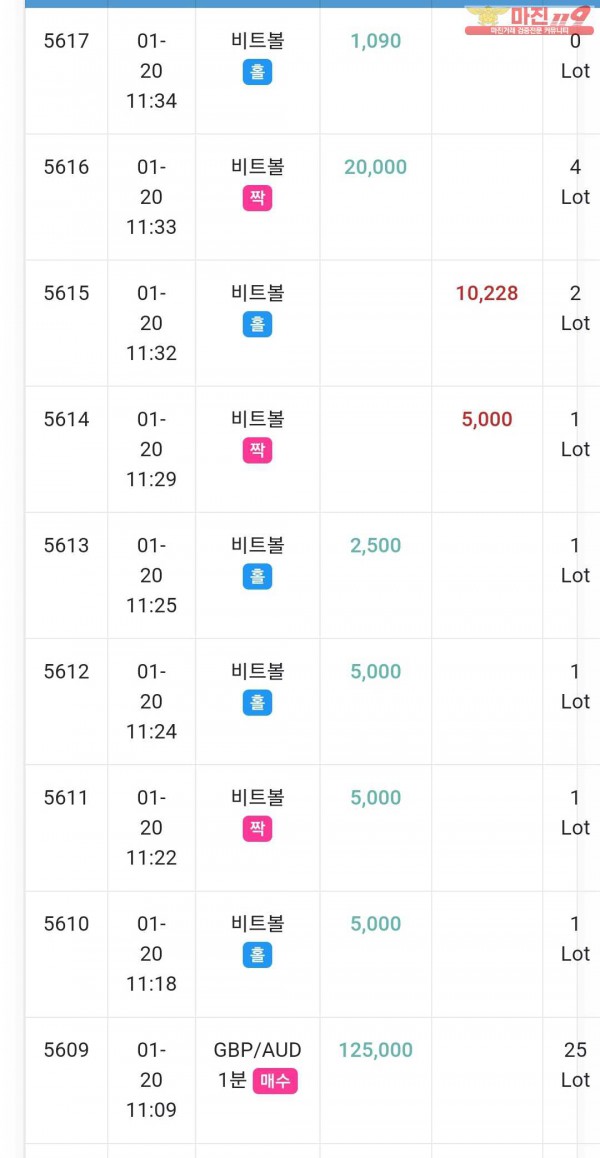Click the 01-20 11:33 timestamp
Image resolution: width=600 pixels, height=1158 pixels.
(x=151, y=197)
